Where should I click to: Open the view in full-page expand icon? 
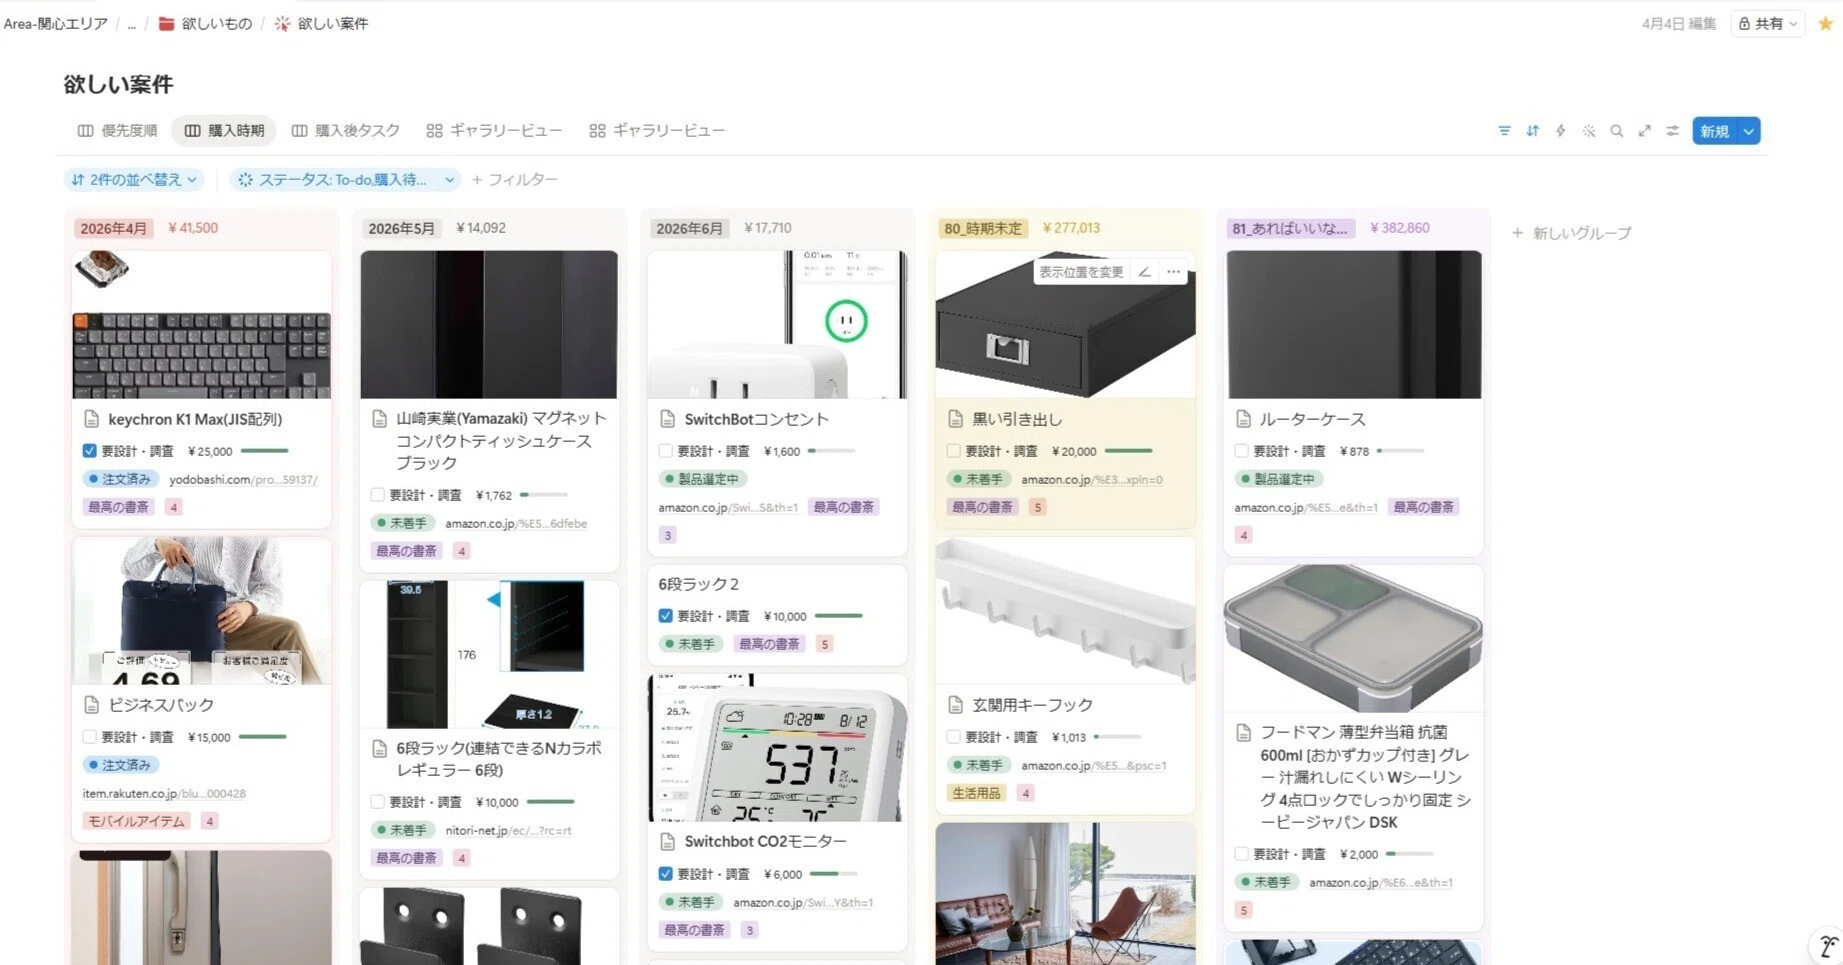click(x=1644, y=131)
